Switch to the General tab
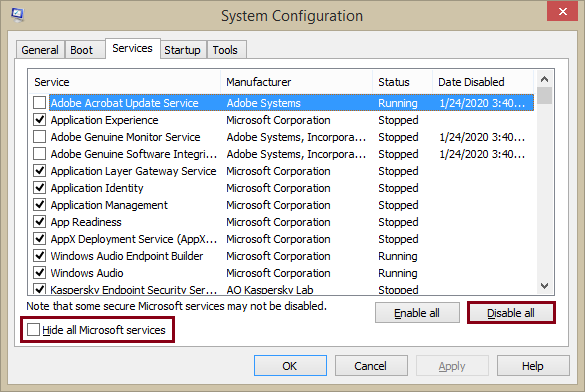This screenshot has height=392, width=585. point(40,50)
